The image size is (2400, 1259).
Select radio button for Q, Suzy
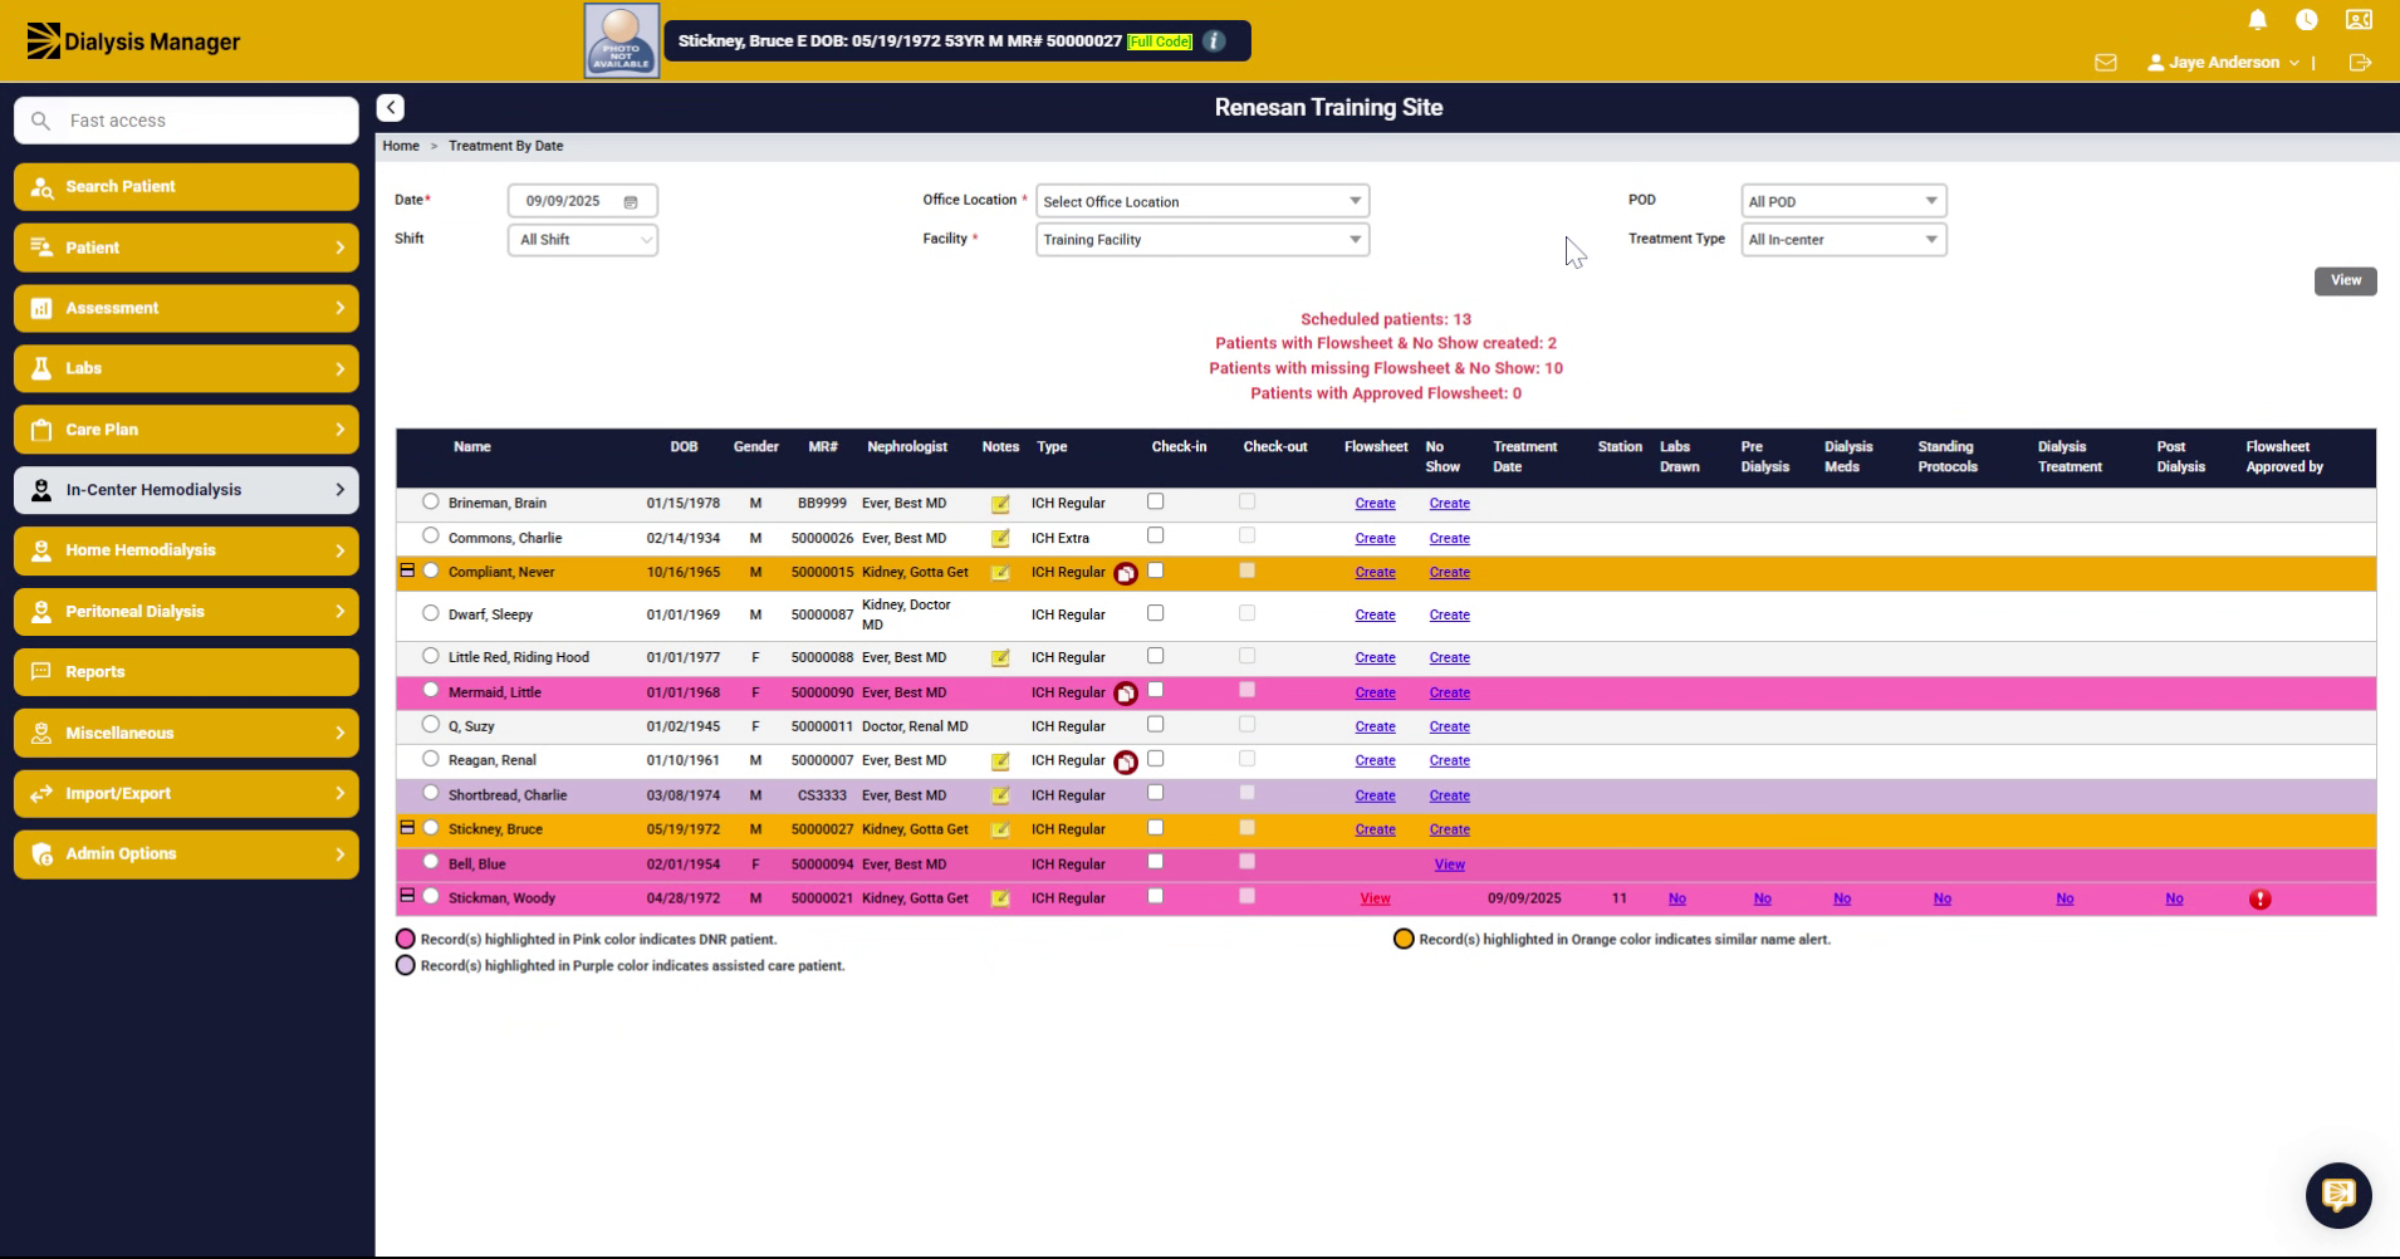430,725
